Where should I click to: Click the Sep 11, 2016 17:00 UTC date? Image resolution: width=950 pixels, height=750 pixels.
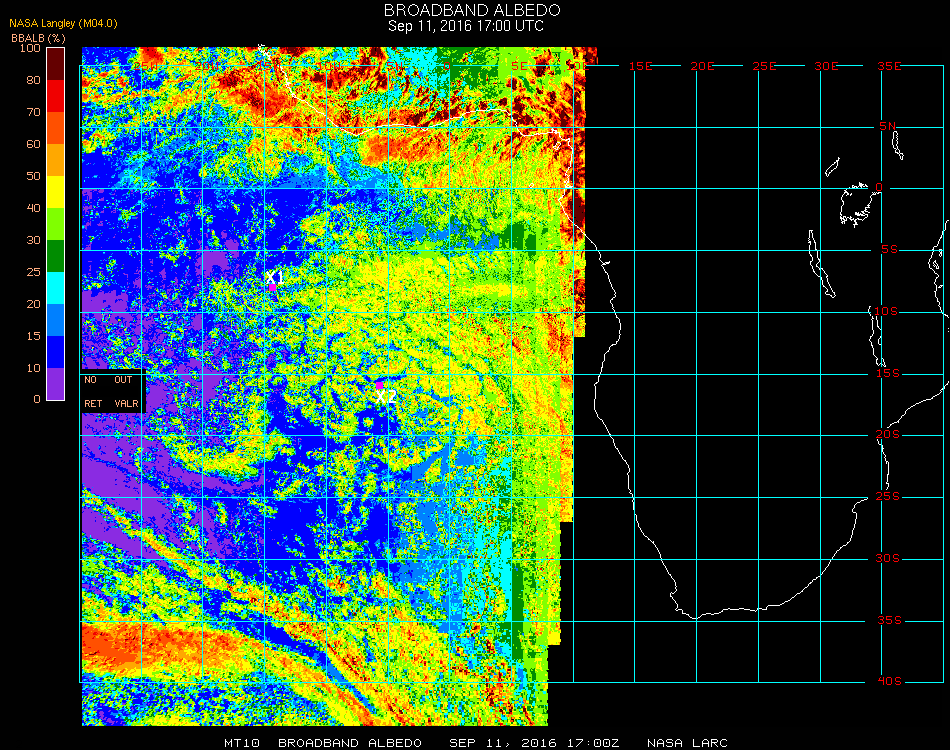(465, 26)
